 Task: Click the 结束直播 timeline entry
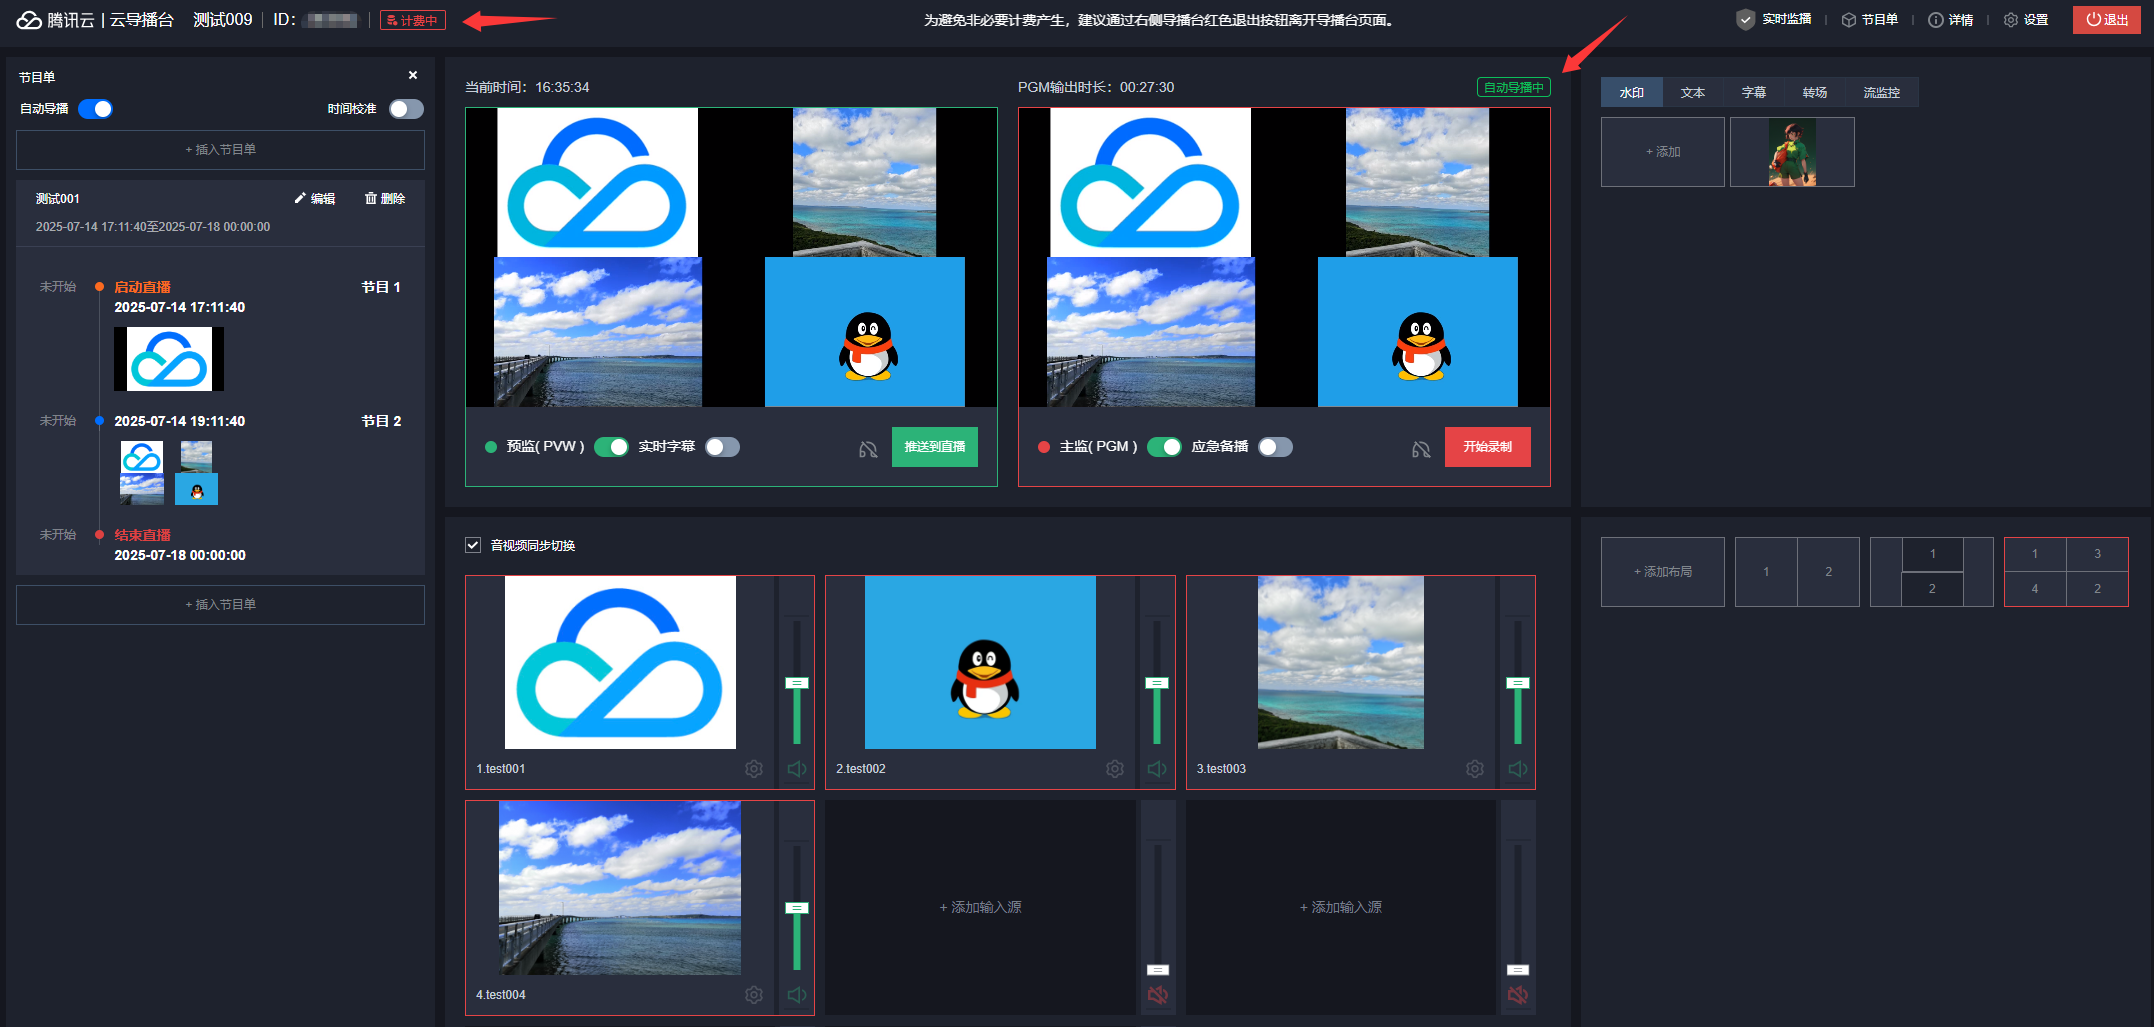point(142,535)
